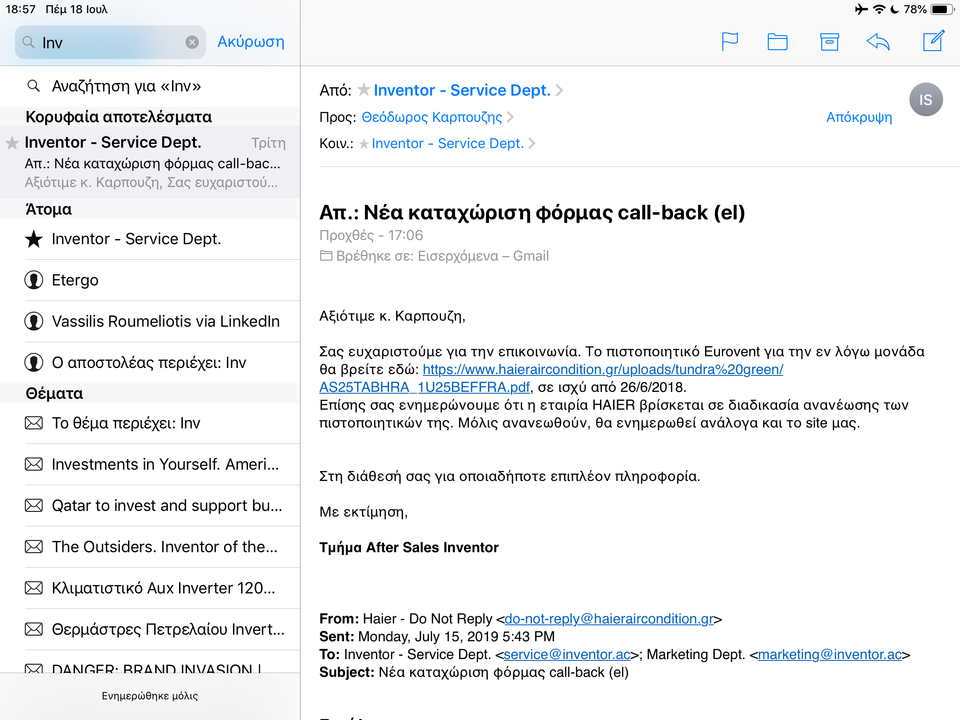The height and width of the screenshot is (720, 960).
Task: Tap the Wi-Fi icon in the status bar
Action: coord(879,9)
